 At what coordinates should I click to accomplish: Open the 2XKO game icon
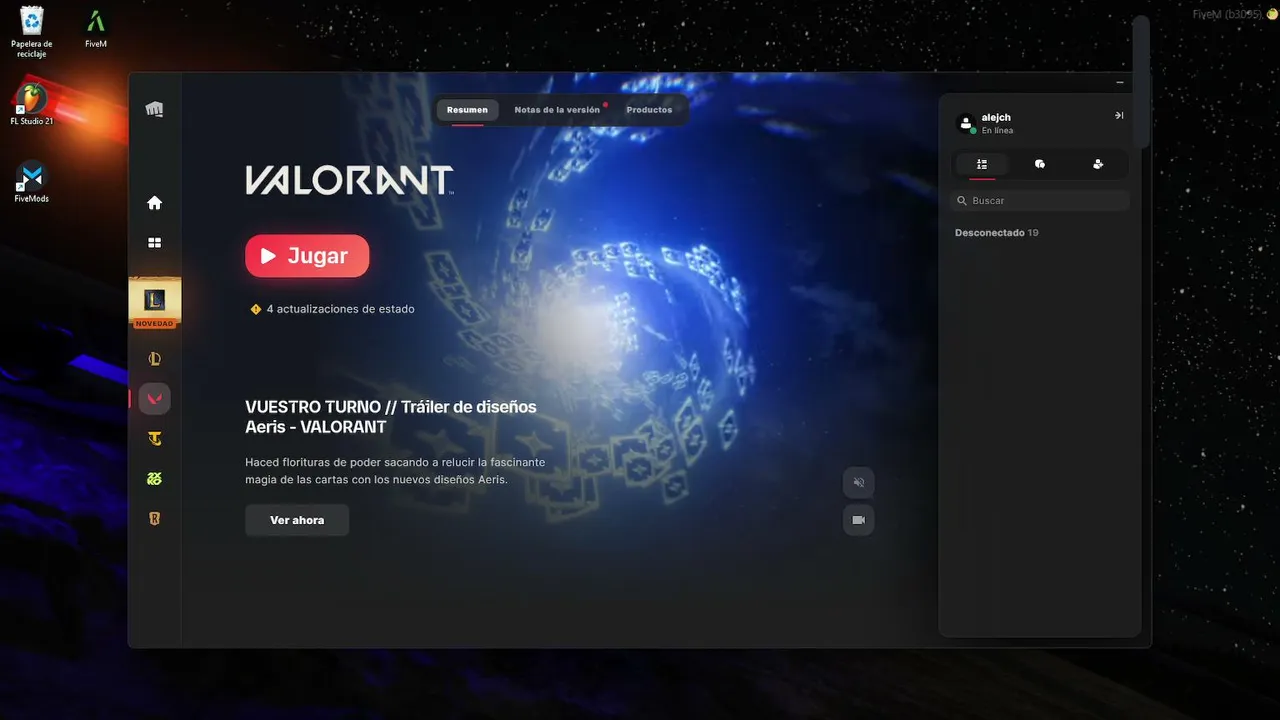click(154, 478)
